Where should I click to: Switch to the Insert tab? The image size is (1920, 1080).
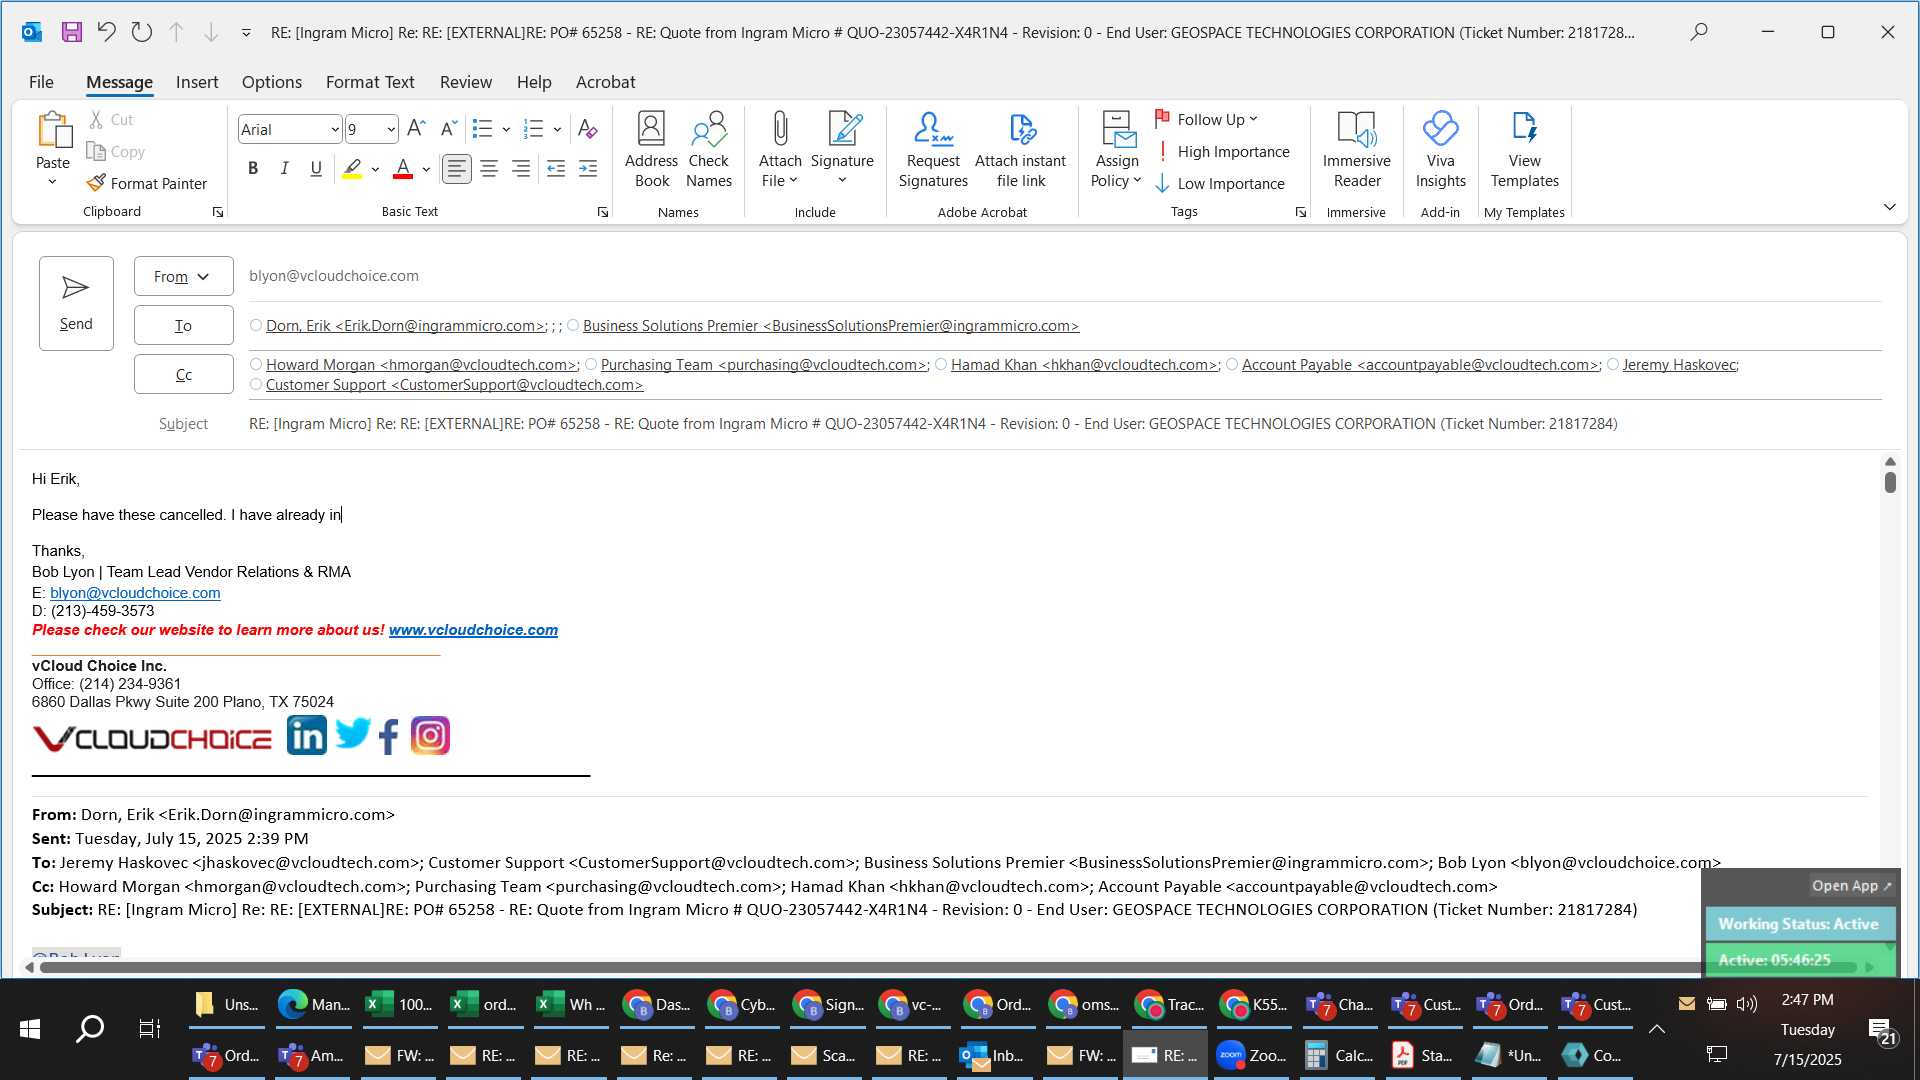click(197, 82)
